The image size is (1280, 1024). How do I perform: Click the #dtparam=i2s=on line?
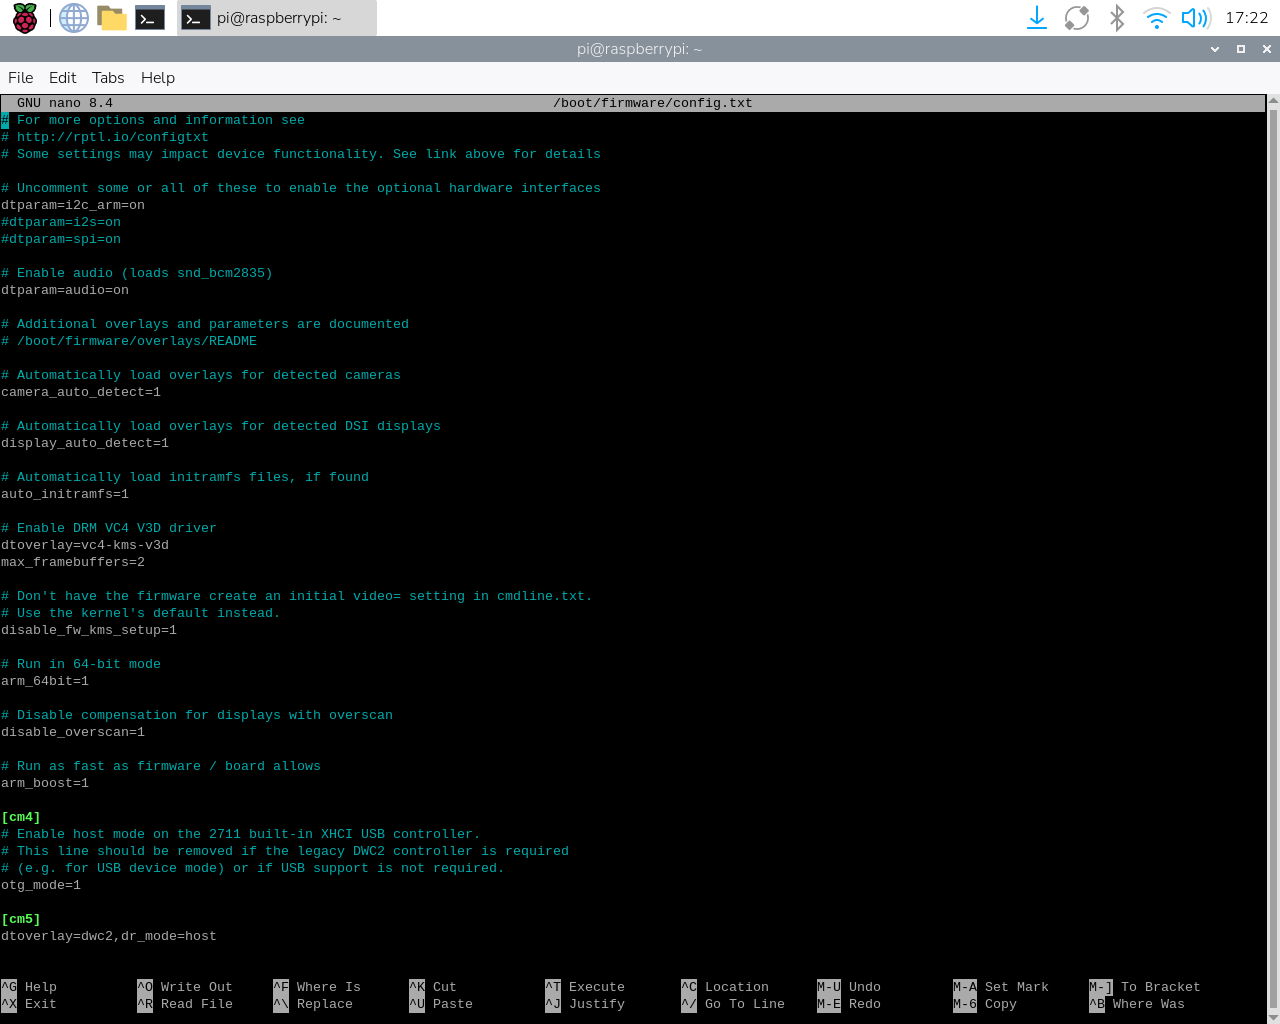[x=61, y=222]
